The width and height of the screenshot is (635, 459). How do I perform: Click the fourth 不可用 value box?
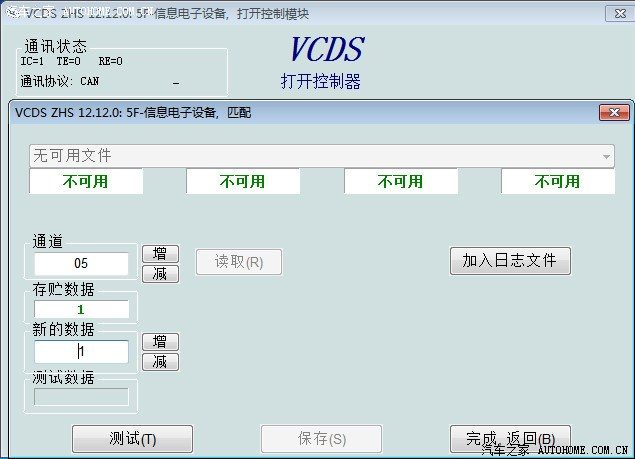pos(558,181)
